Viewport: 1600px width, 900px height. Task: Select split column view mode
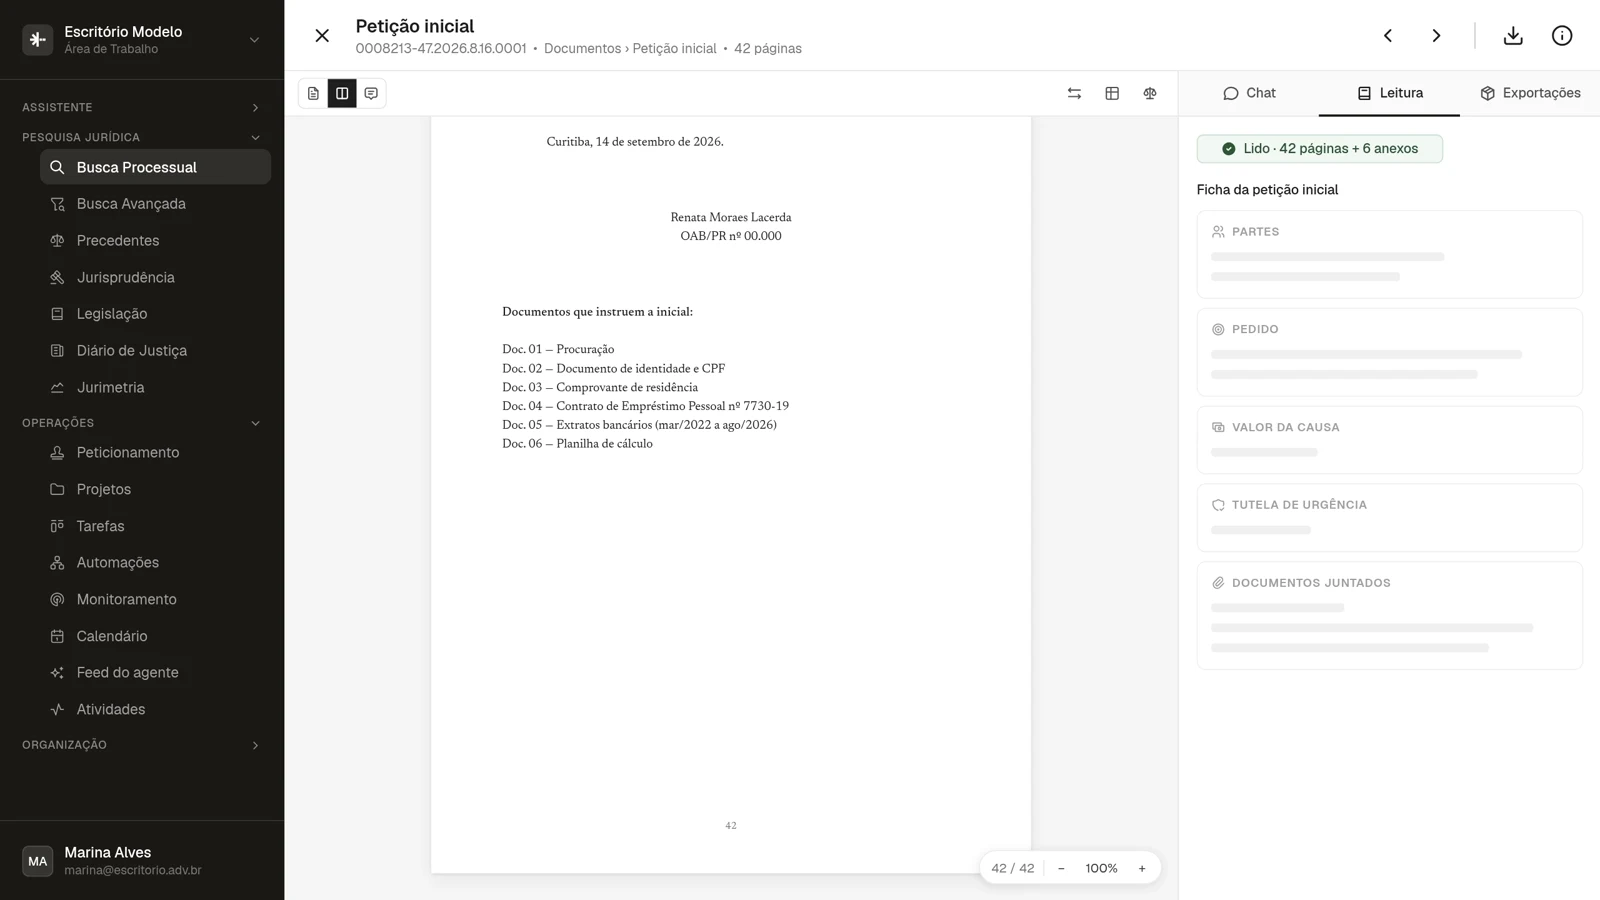342,93
